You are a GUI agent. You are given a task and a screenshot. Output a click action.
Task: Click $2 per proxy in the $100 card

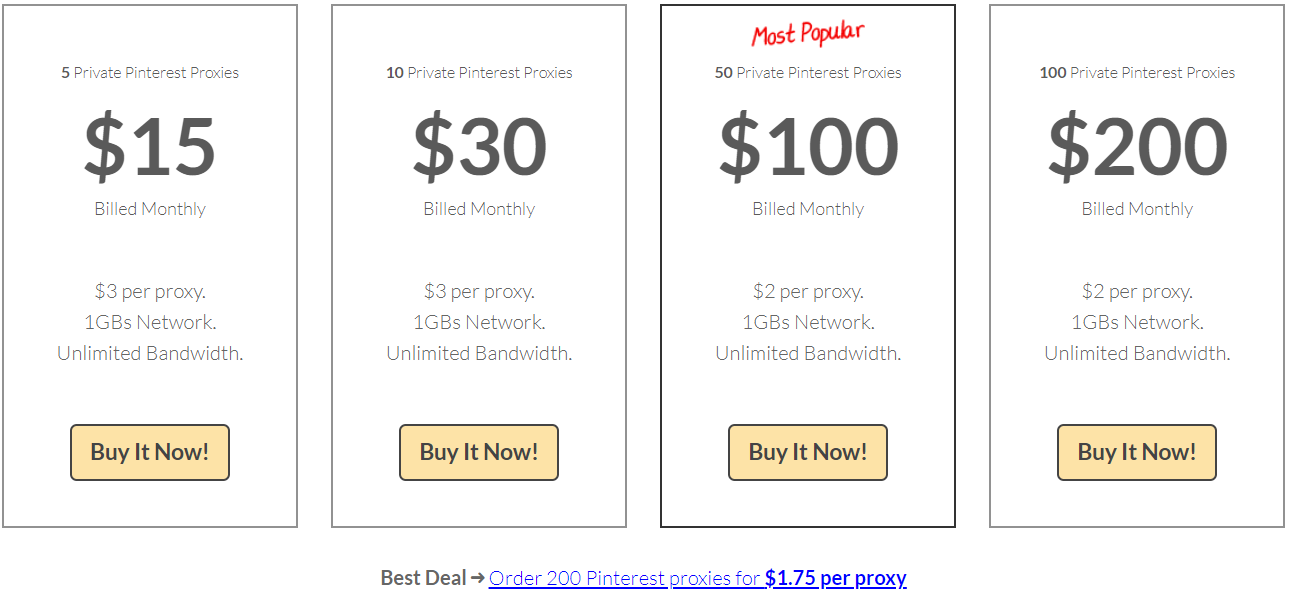click(808, 292)
